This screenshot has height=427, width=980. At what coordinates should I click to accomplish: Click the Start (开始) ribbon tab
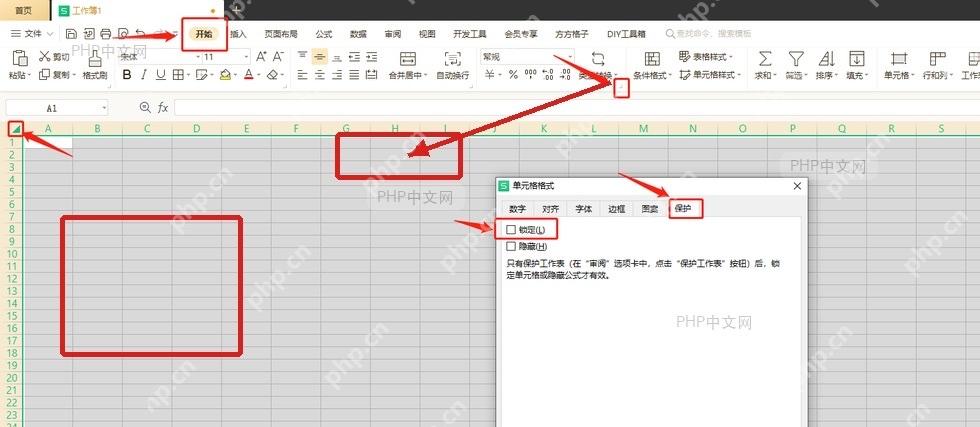coord(204,34)
